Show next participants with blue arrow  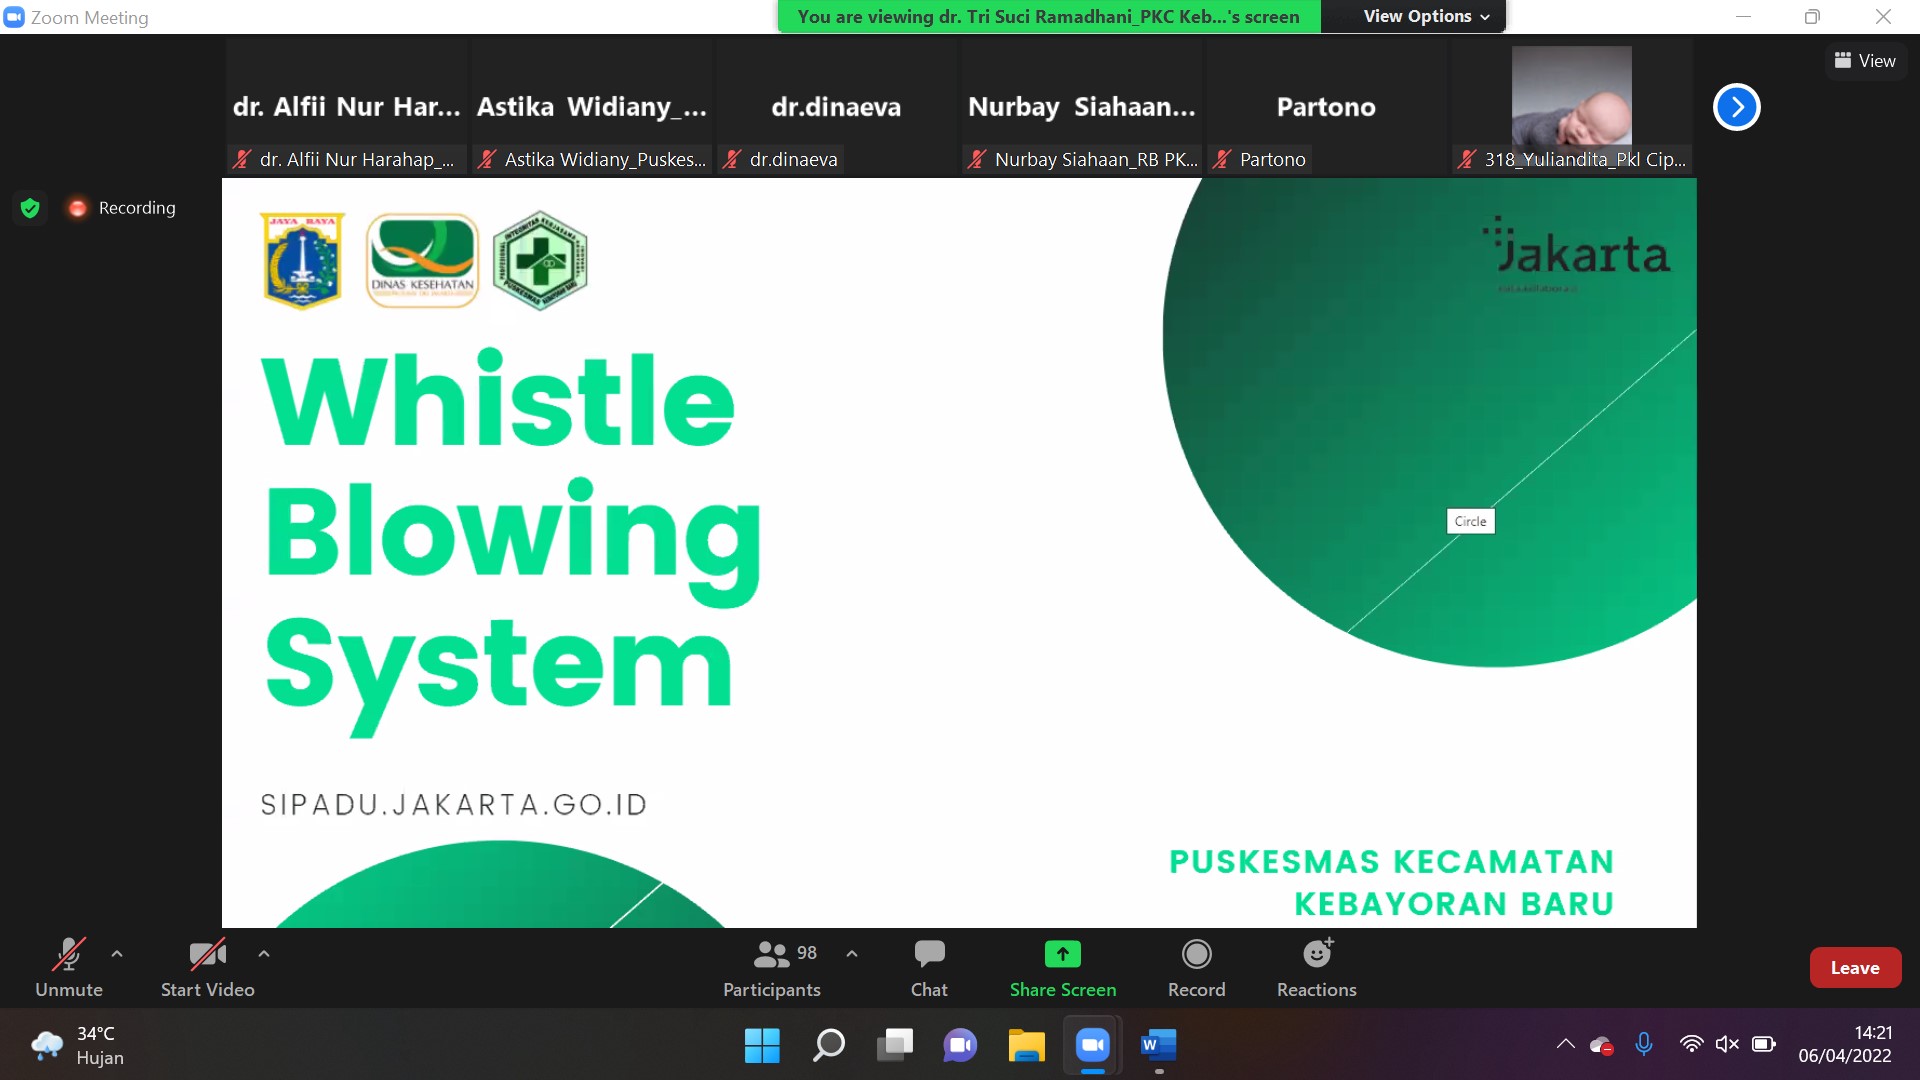1737,107
